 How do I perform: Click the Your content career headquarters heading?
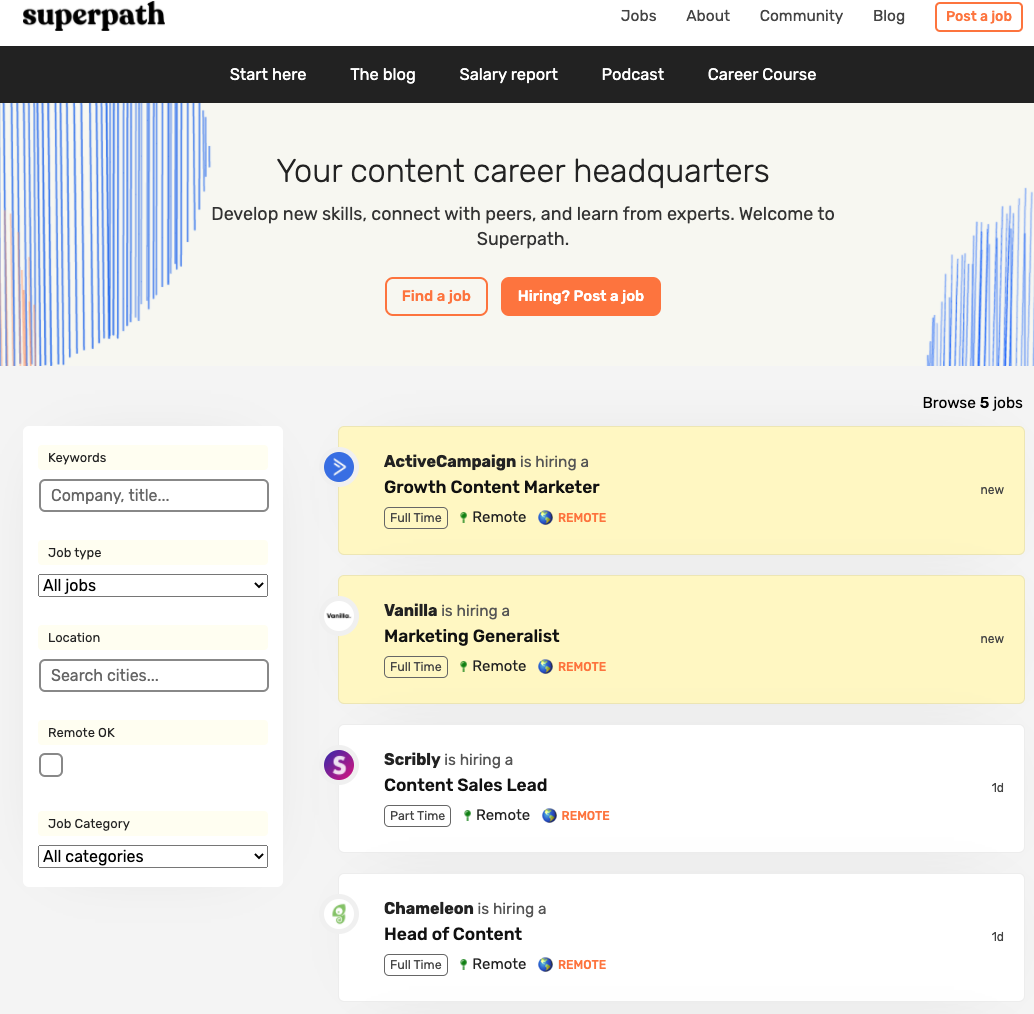[523, 171]
